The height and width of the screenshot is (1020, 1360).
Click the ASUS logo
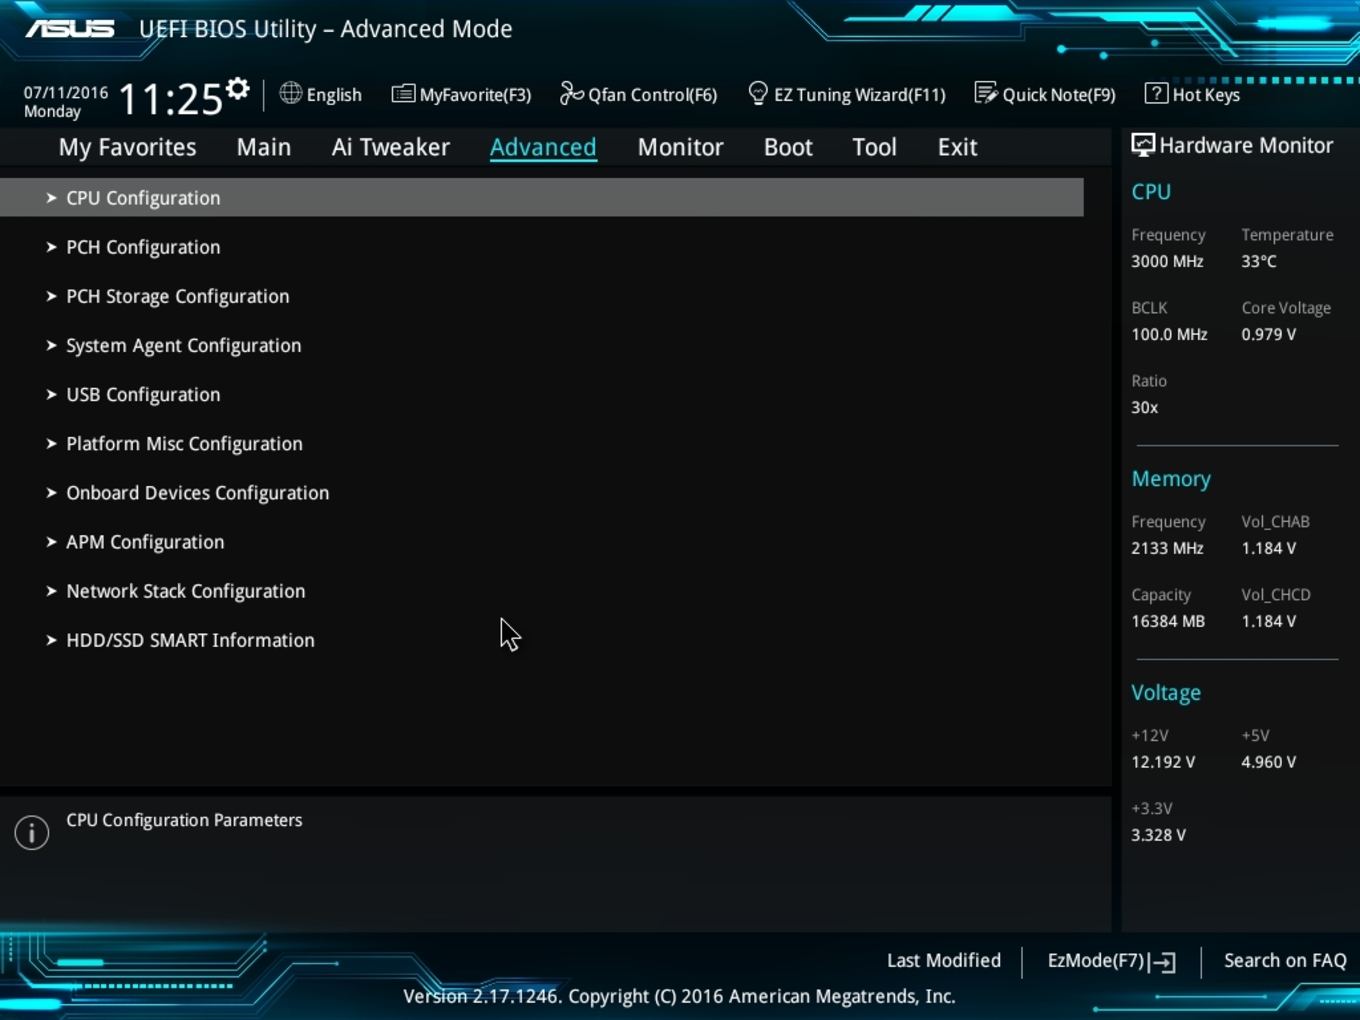coord(70,28)
